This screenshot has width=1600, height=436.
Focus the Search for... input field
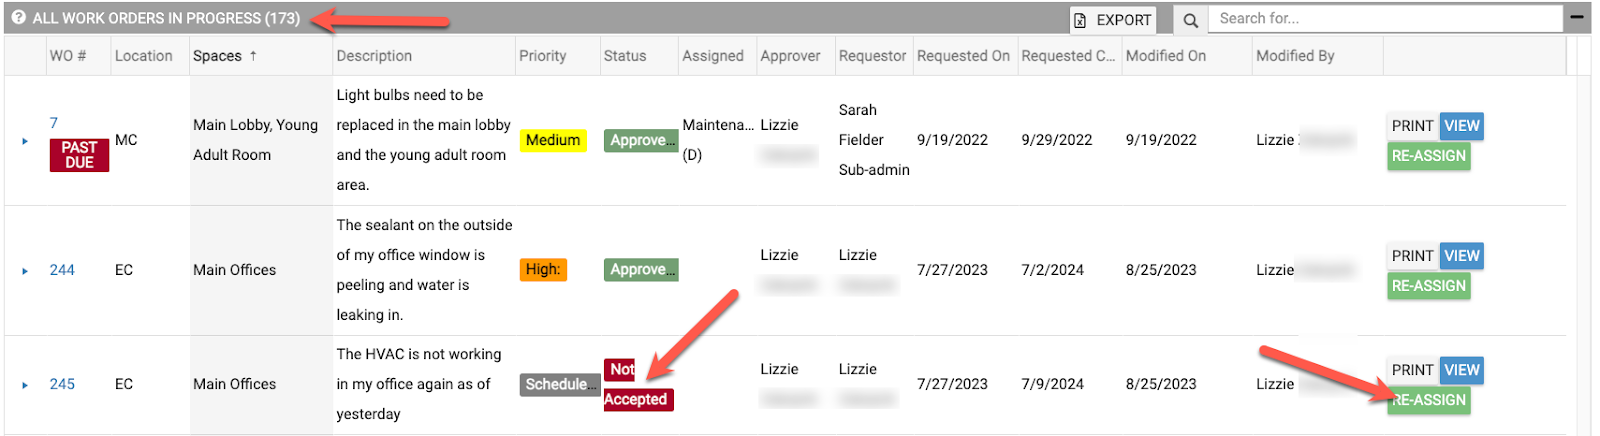(1384, 19)
